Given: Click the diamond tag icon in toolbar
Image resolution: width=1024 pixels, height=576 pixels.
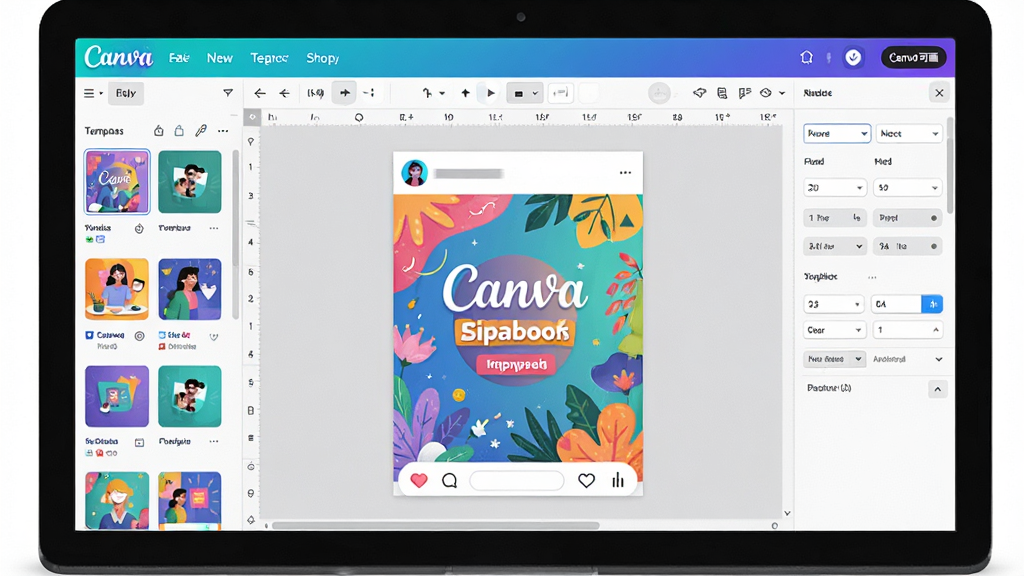Looking at the screenshot, I should (x=699, y=93).
